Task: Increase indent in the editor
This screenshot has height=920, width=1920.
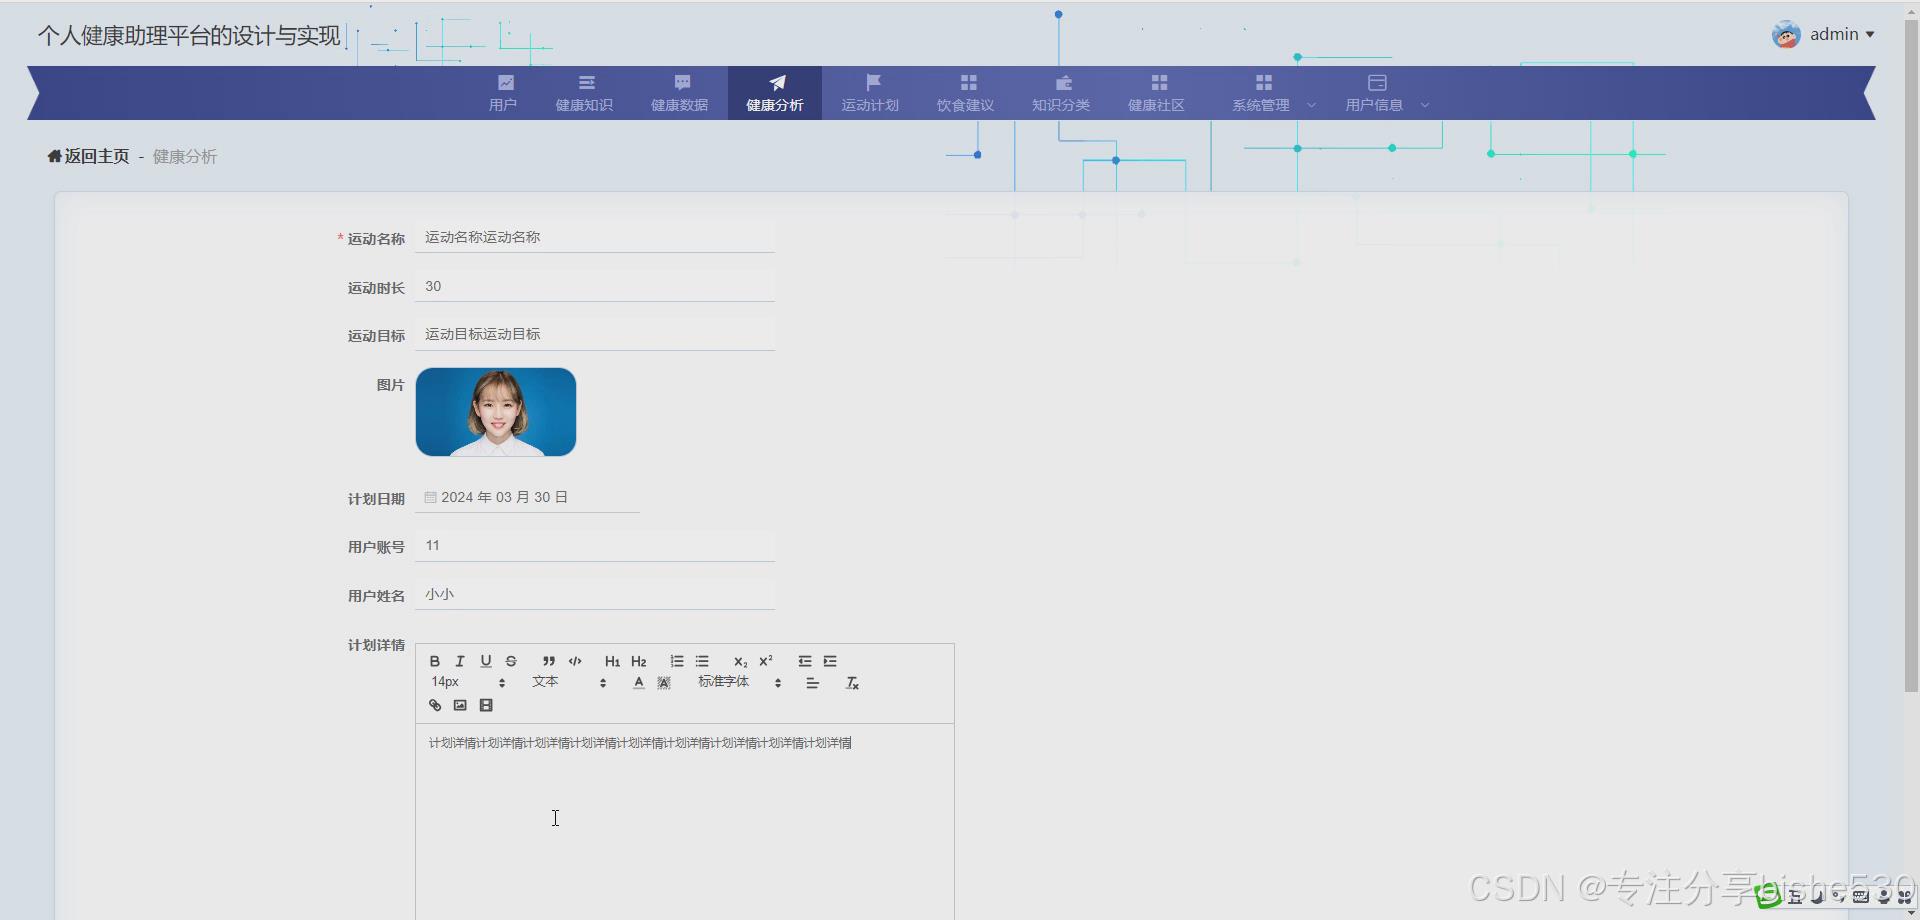Action: pyautogui.click(x=830, y=661)
